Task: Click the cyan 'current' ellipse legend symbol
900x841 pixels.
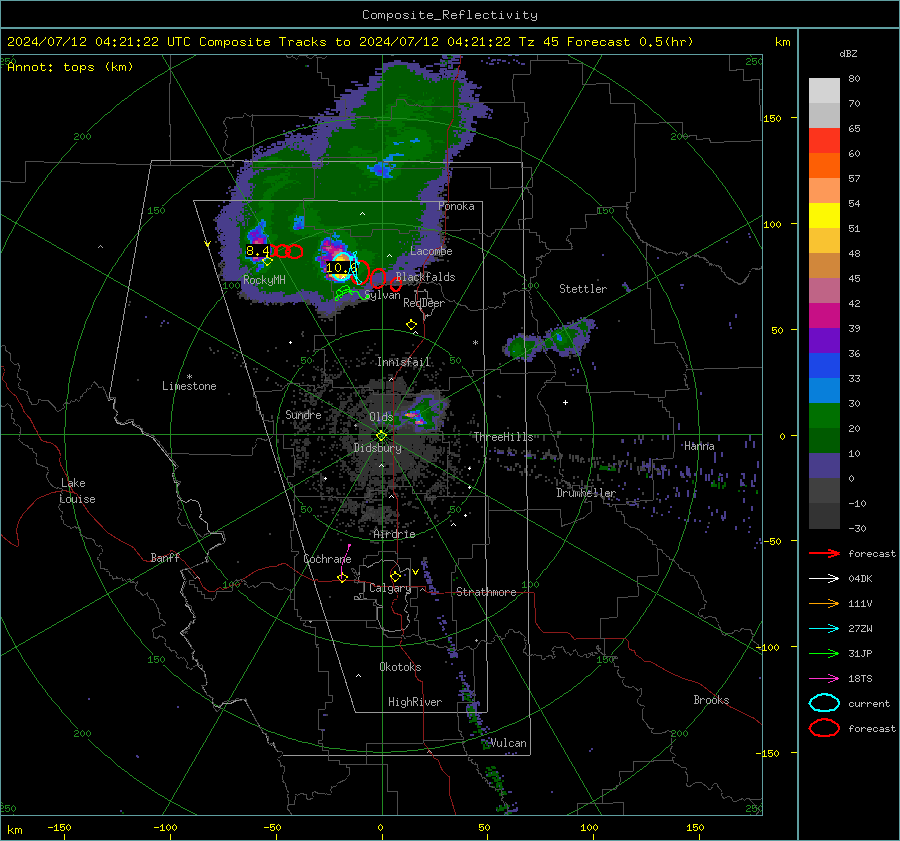Action: pyautogui.click(x=824, y=703)
